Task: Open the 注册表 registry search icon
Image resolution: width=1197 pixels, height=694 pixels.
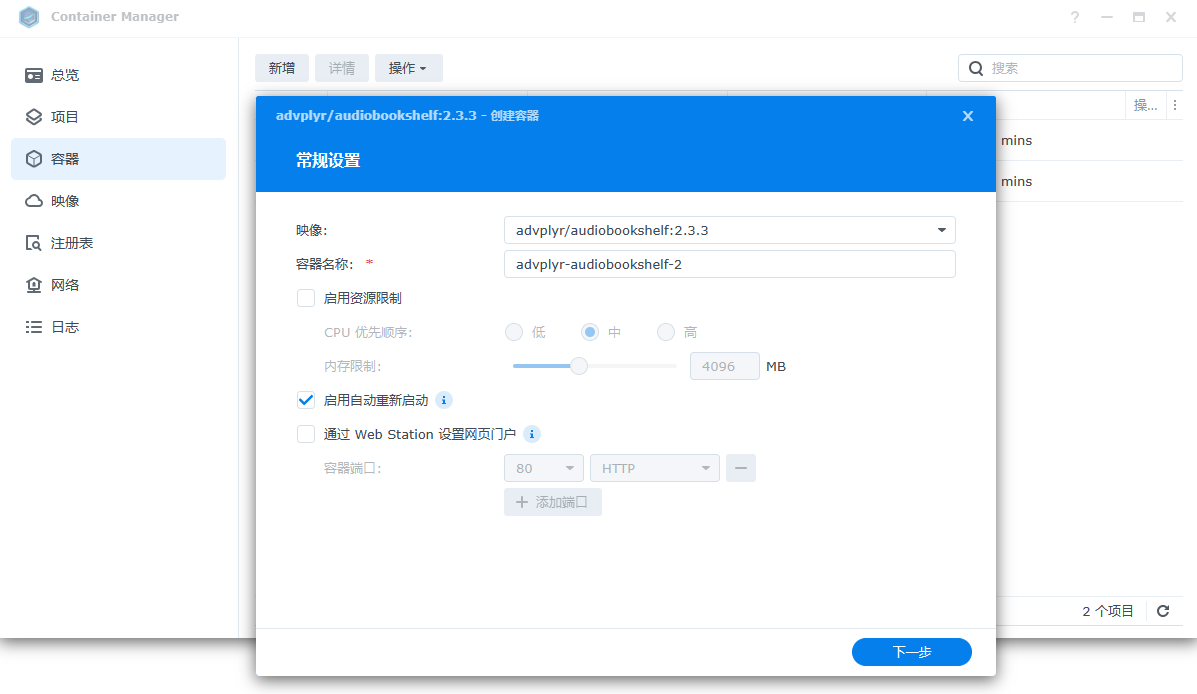Action: pos(34,243)
